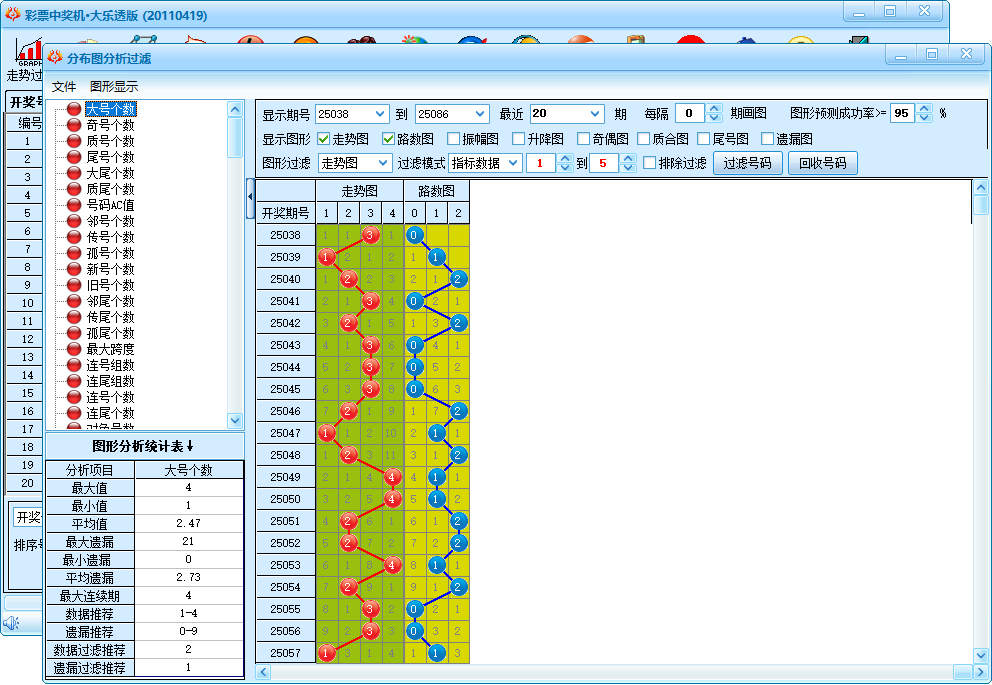This screenshot has width=992, height=685.
Task: Expand the 最近 20 periods dropdown
Action: coord(596,114)
